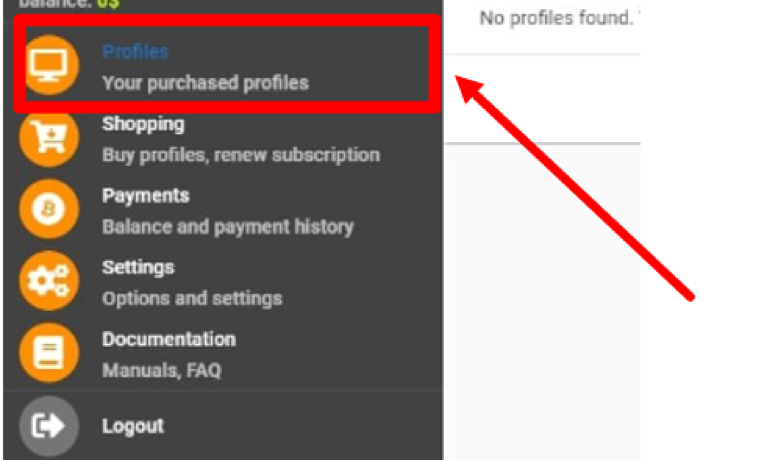This screenshot has width=766, height=460.
Task: Click the green balance amount
Action: 108,4
